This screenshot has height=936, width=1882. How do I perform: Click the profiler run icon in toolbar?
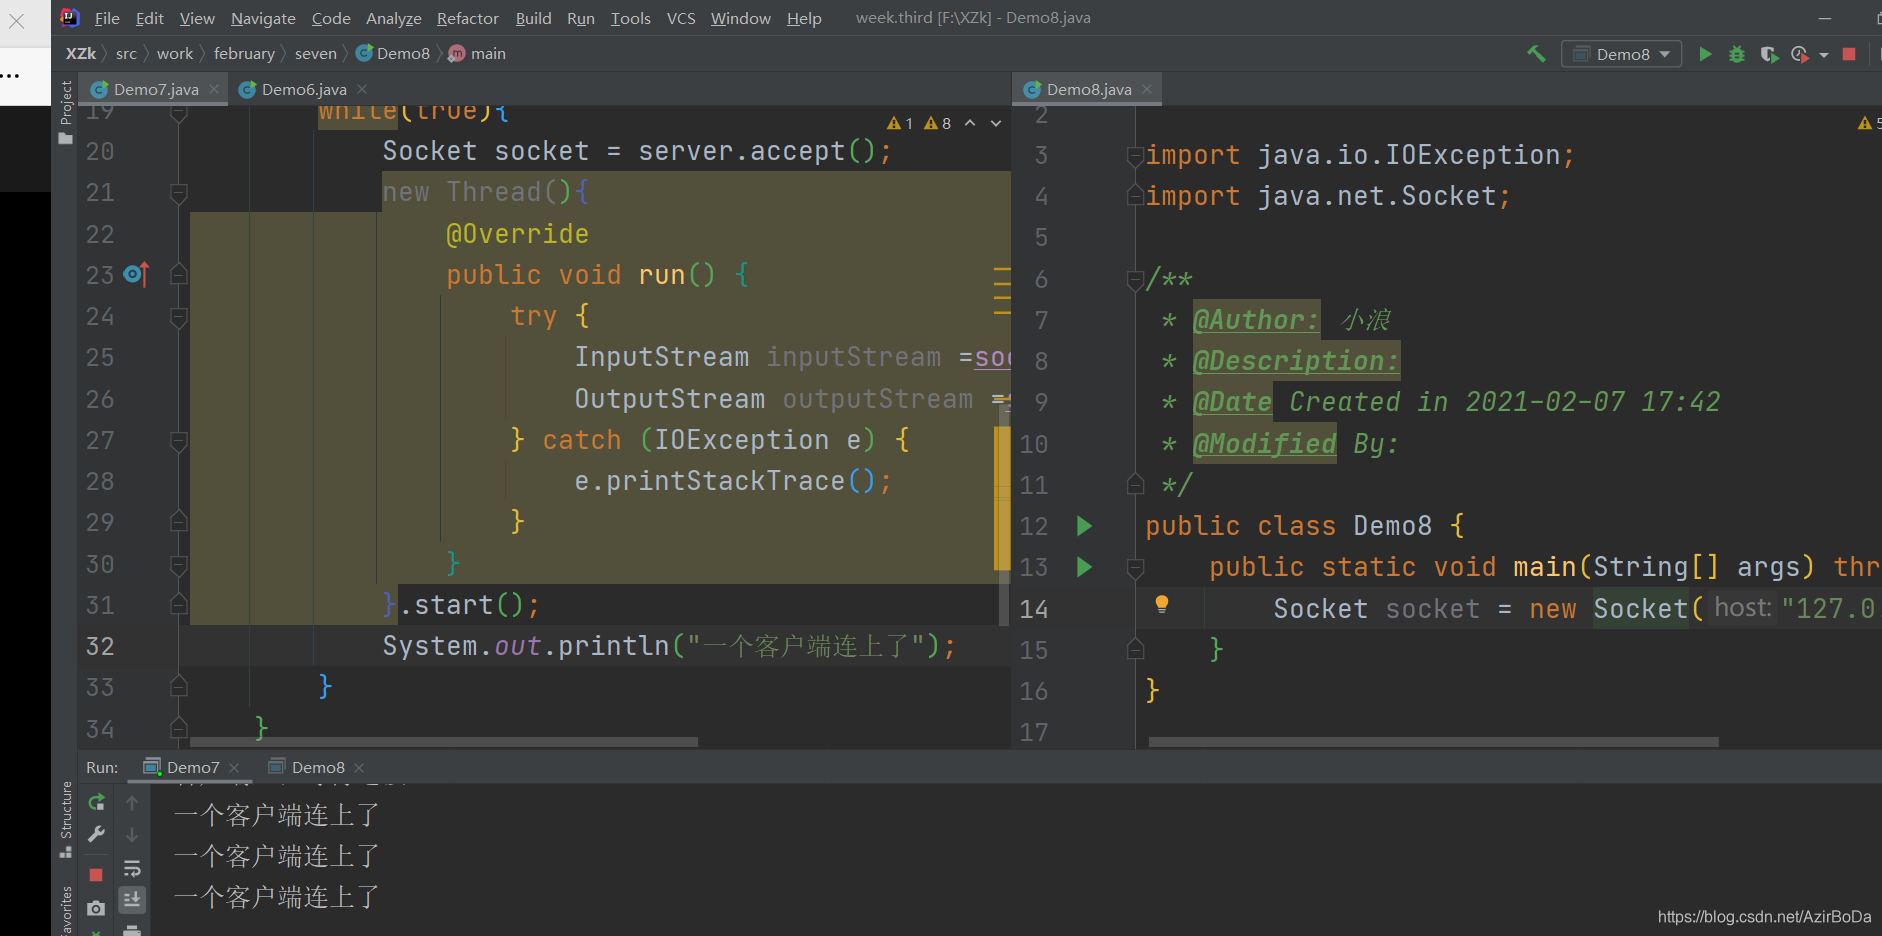pyautogui.click(x=1799, y=54)
